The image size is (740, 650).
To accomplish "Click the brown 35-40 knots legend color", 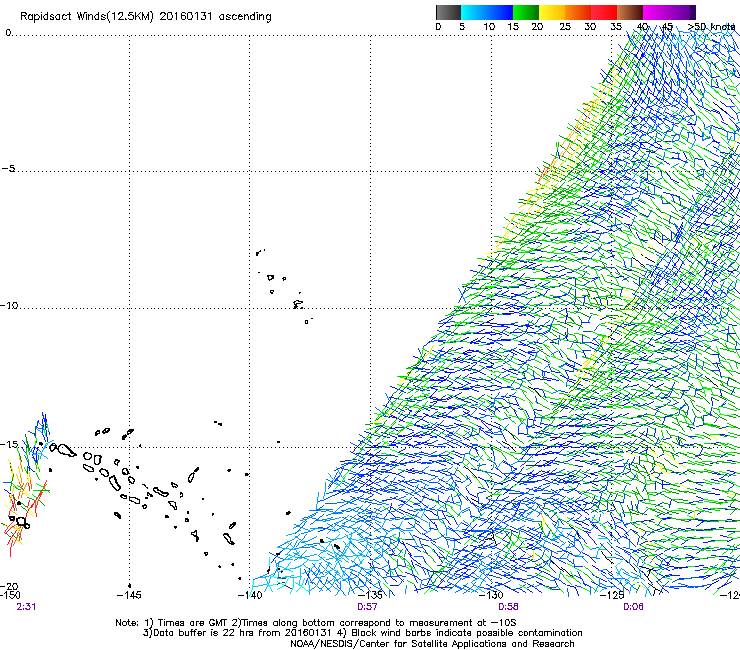I will click(x=630, y=12).
